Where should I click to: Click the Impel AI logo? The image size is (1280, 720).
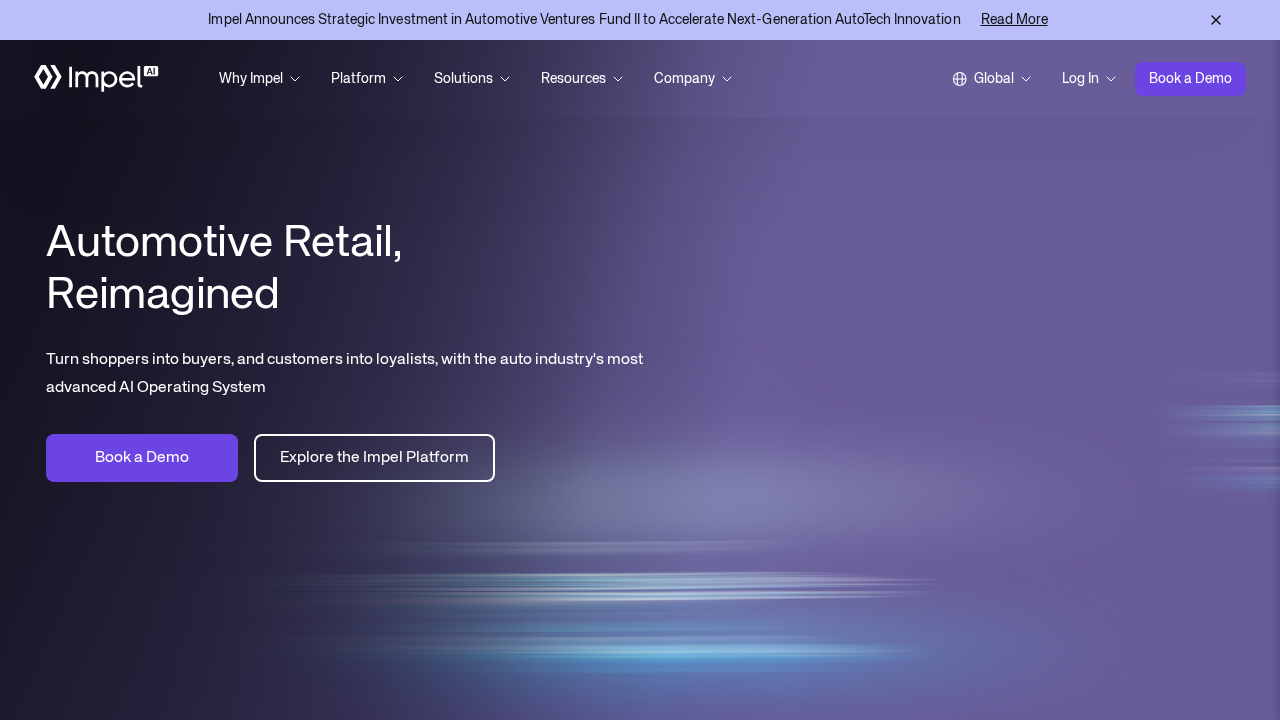click(96, 78)
